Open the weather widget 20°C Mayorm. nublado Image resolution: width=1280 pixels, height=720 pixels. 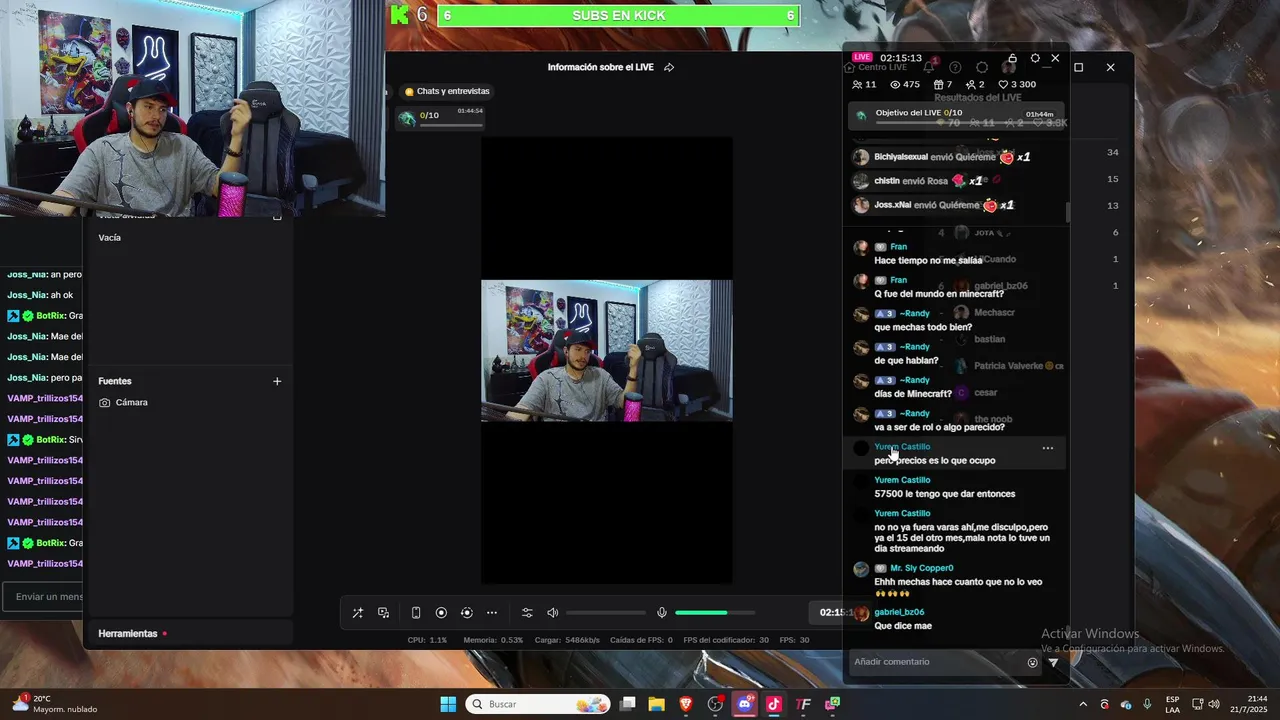(55, 704)
